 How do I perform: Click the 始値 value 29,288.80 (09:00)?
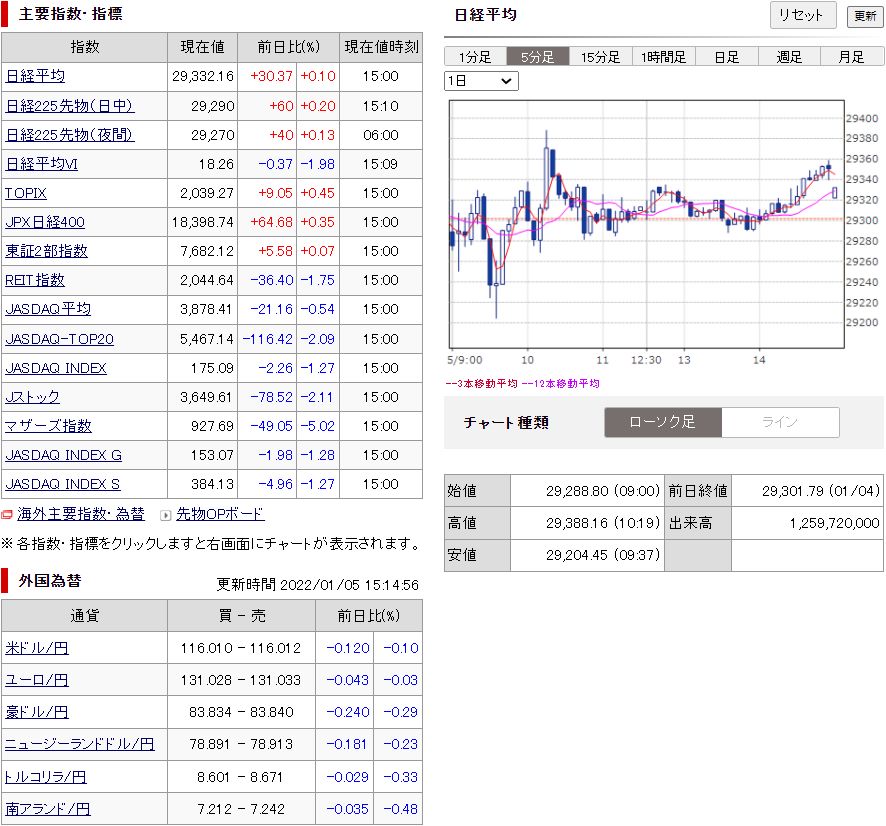click(603, 491)
